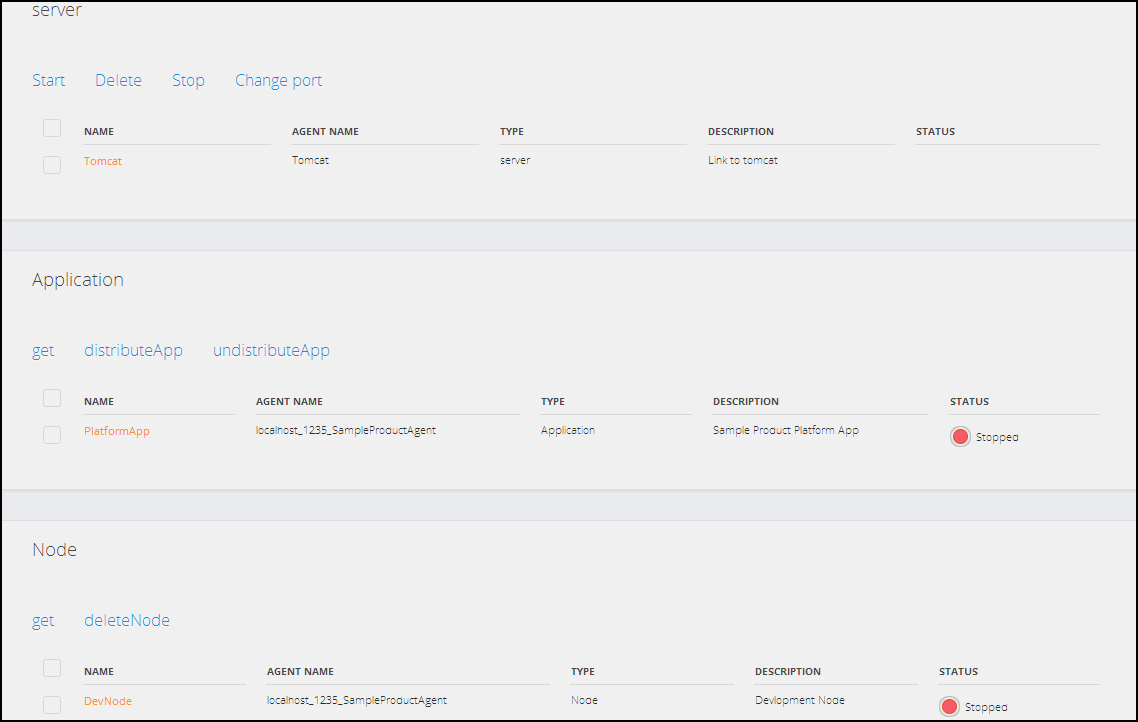Check the select-all checkbox in Application table
The height and width of the screenshot is (722, 1138).
pos(51,397)
